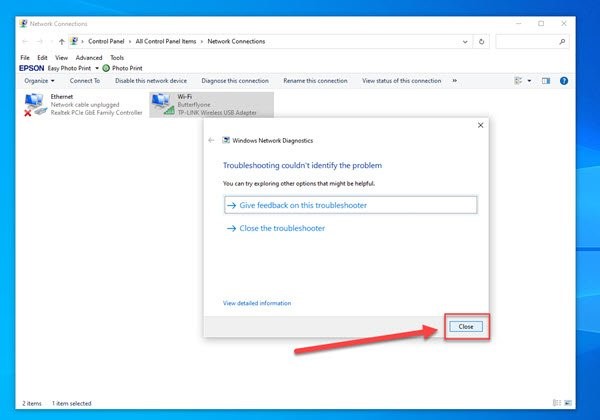
Task: Click All Control Panel Items breadcrumb
Action: click(166, 41)
